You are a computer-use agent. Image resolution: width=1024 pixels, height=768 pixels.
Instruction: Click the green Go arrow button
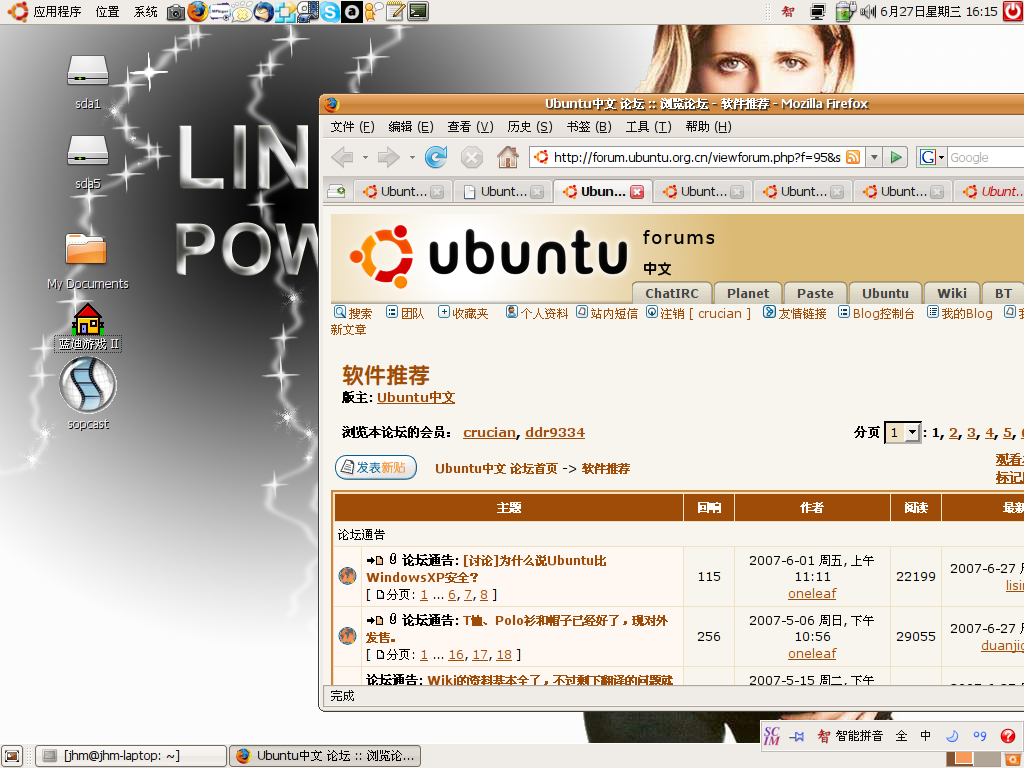point(896,157)
